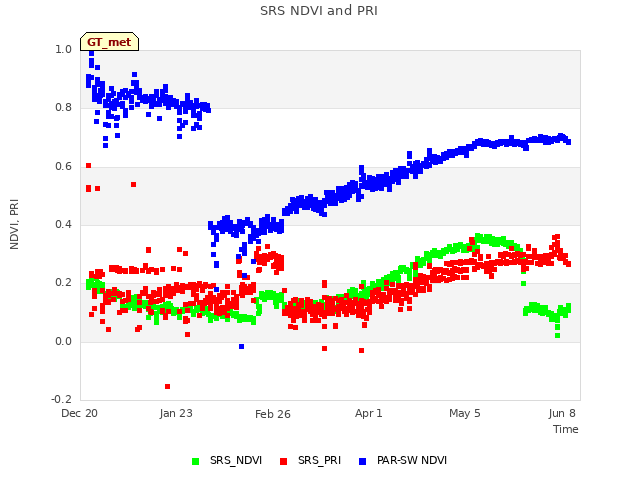This screenshot has height=480, width=640.
Task: Click the NDVI, PRI y-axis title
Action: [14, 224]
